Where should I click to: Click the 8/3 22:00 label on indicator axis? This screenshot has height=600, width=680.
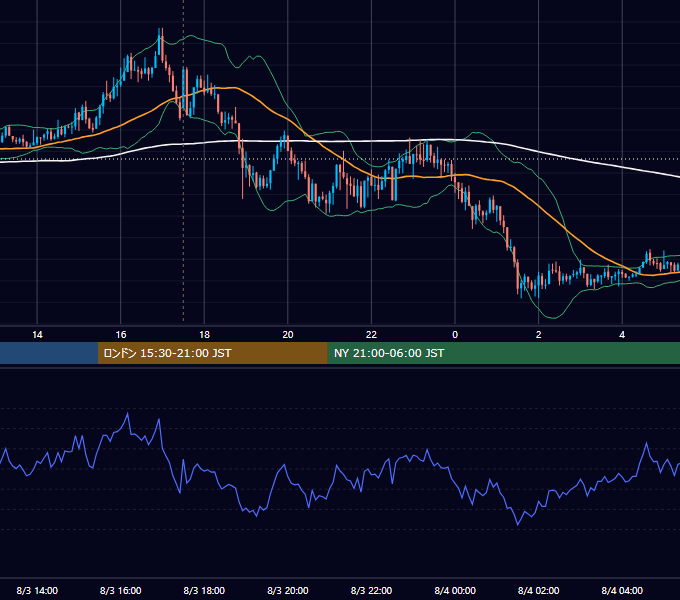371,590
